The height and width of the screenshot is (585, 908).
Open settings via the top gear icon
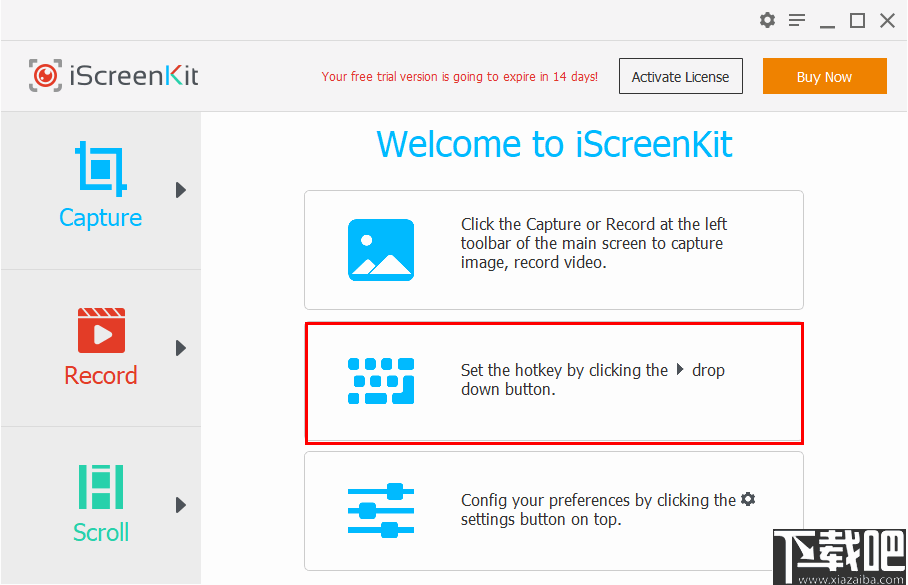(767, 20)
